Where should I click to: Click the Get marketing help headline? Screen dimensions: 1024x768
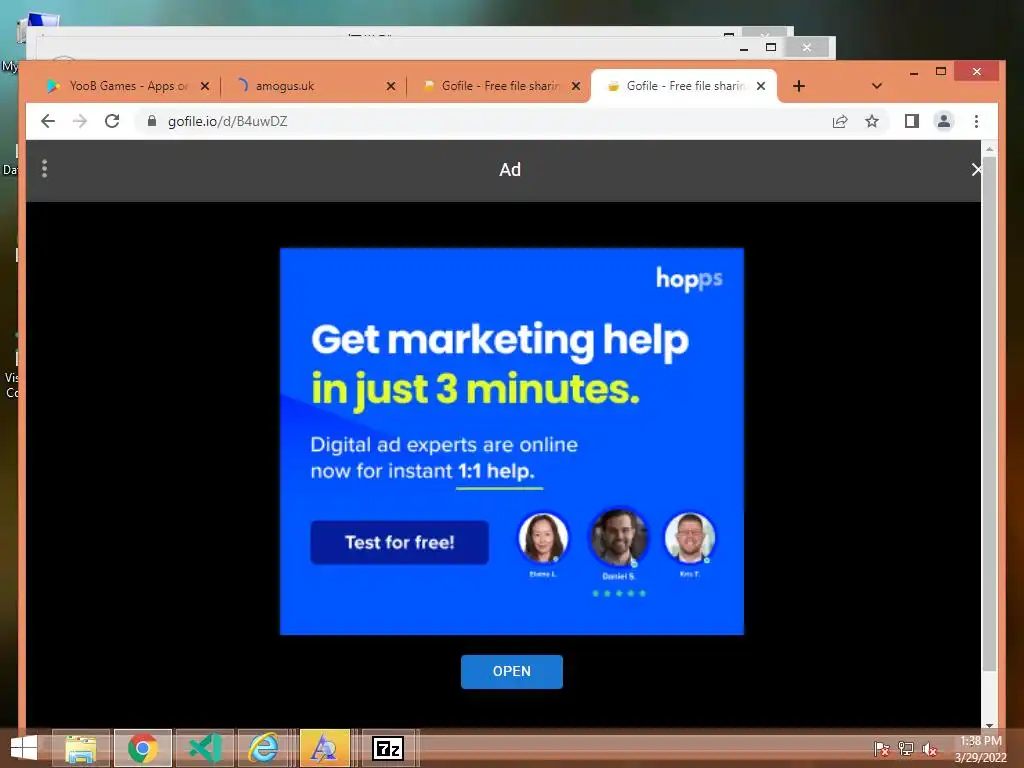point(500,340)
